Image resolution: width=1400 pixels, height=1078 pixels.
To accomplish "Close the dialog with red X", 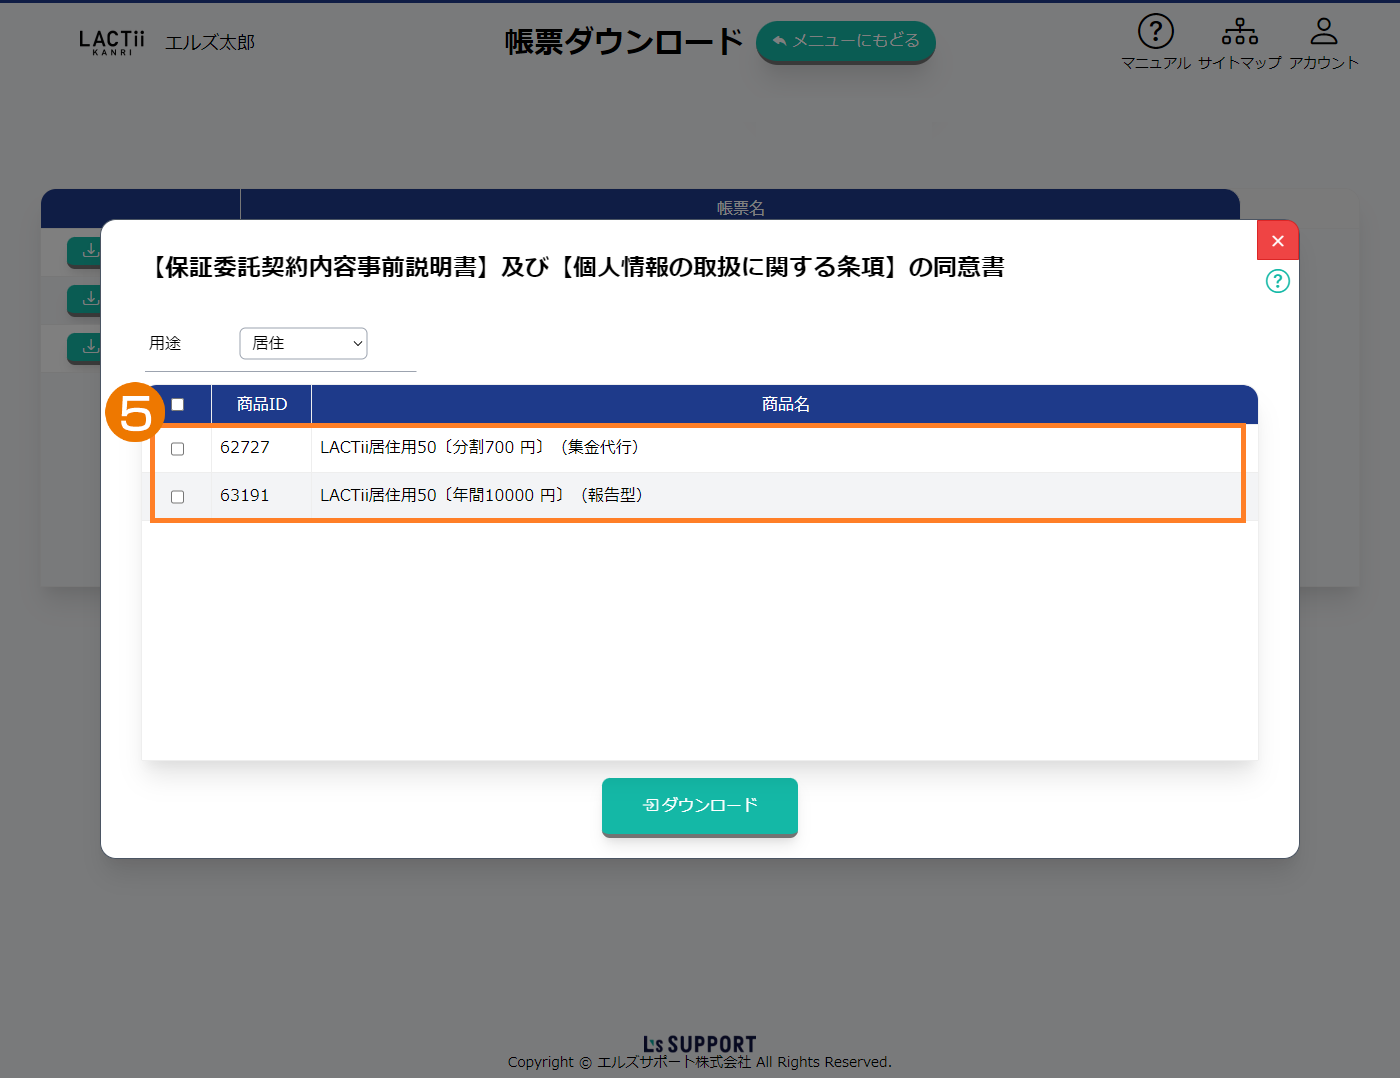I will [x=1277, y=241].
